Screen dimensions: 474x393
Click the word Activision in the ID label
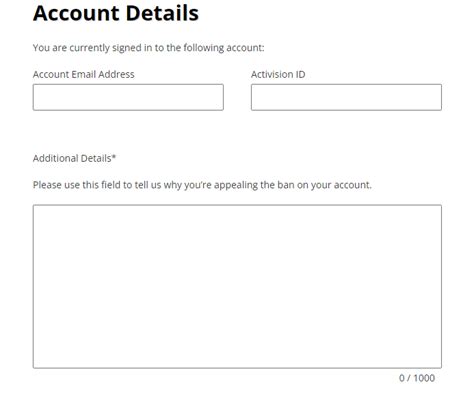click(x=272, y=74)
